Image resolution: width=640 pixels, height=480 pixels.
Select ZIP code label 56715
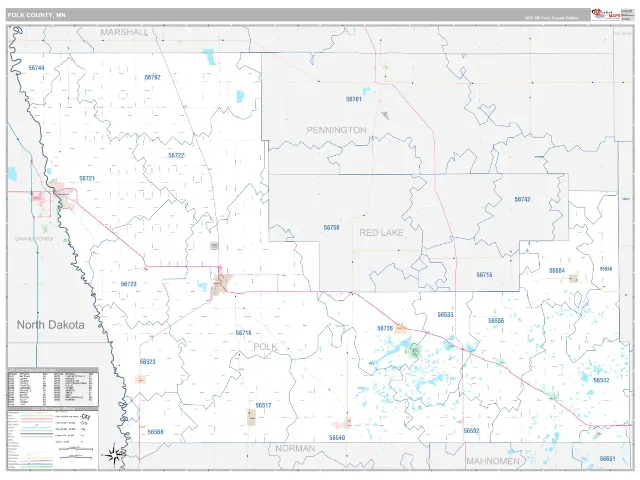[x=484, y=275]
